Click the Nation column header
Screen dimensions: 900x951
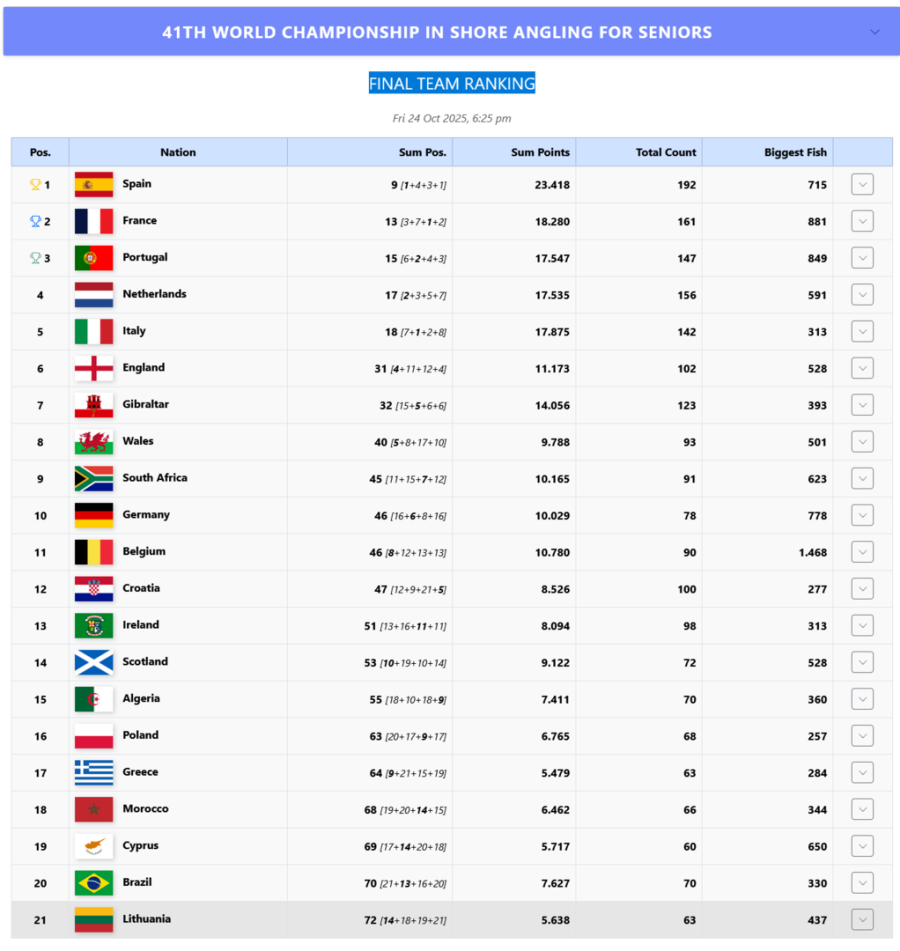point(178,152)
